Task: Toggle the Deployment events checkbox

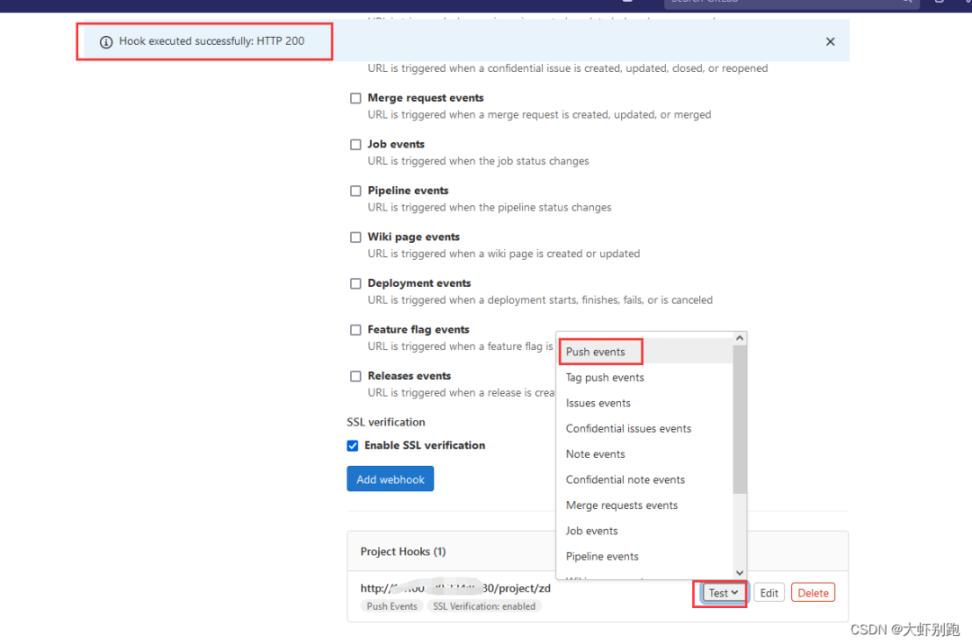Action: coord(355,284)
